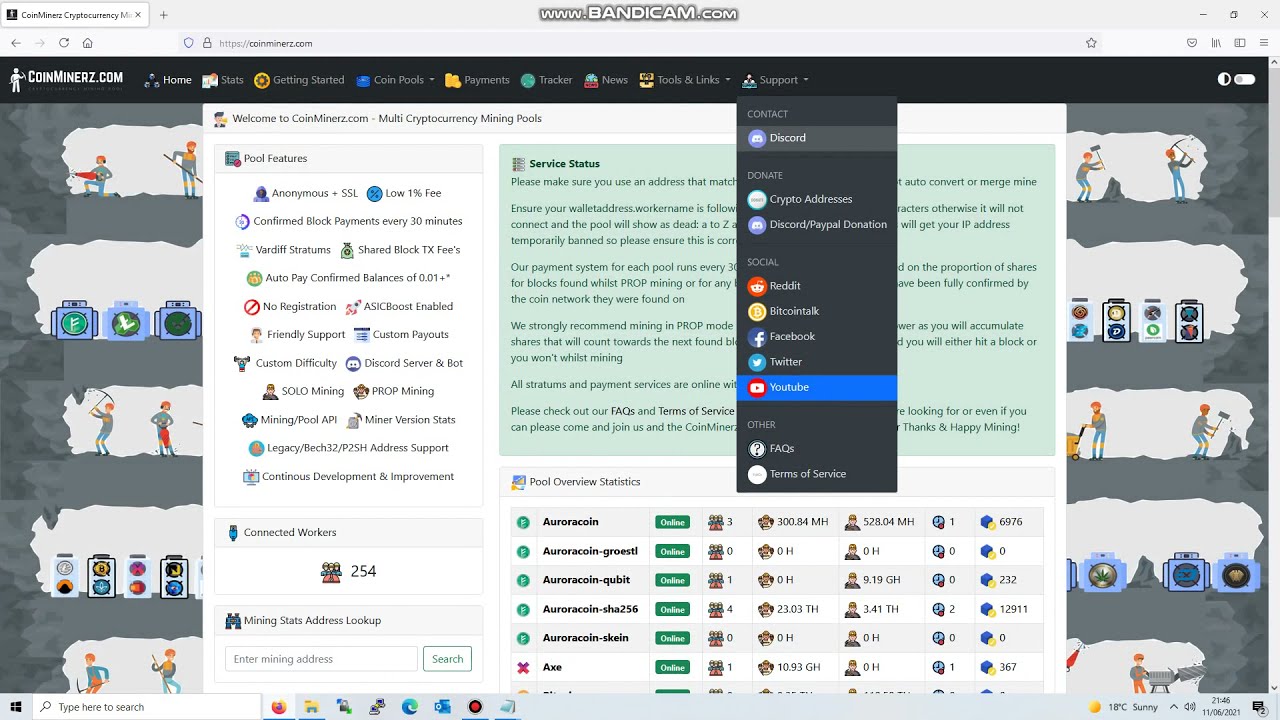Open the Auroracoin pool link

(x=570, y=522)
